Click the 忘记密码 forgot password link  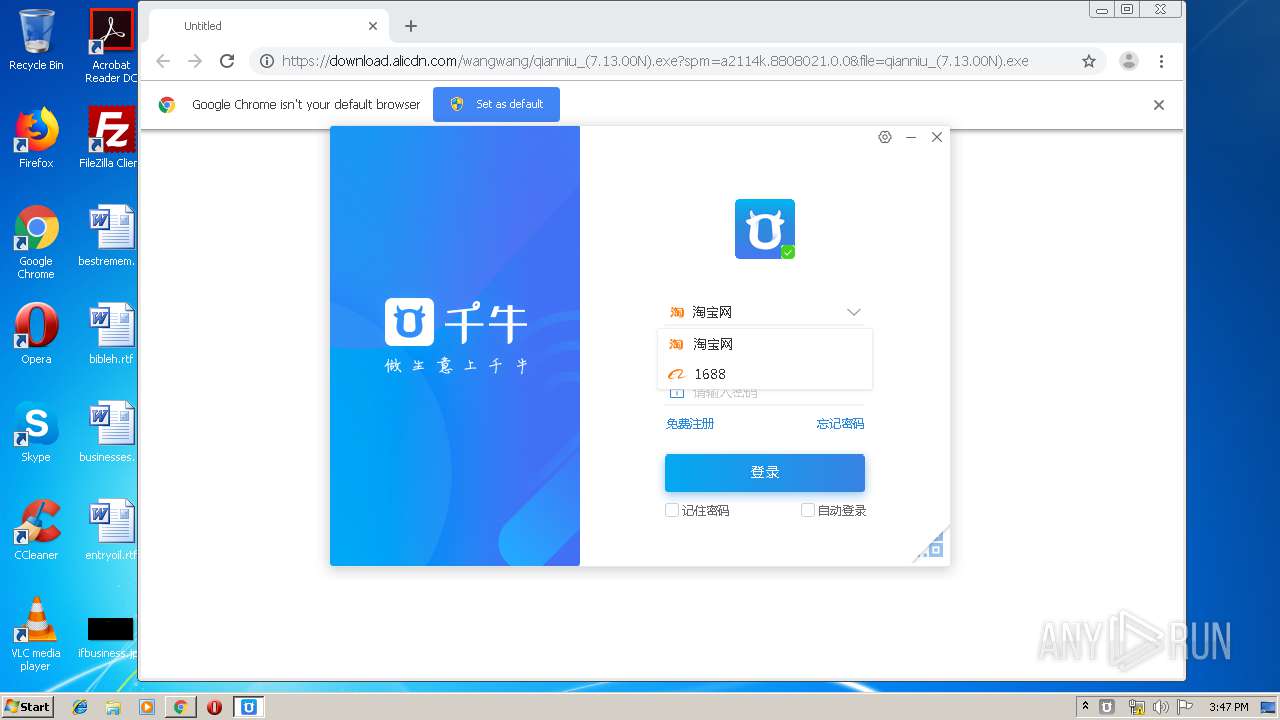tap(840, 424)
